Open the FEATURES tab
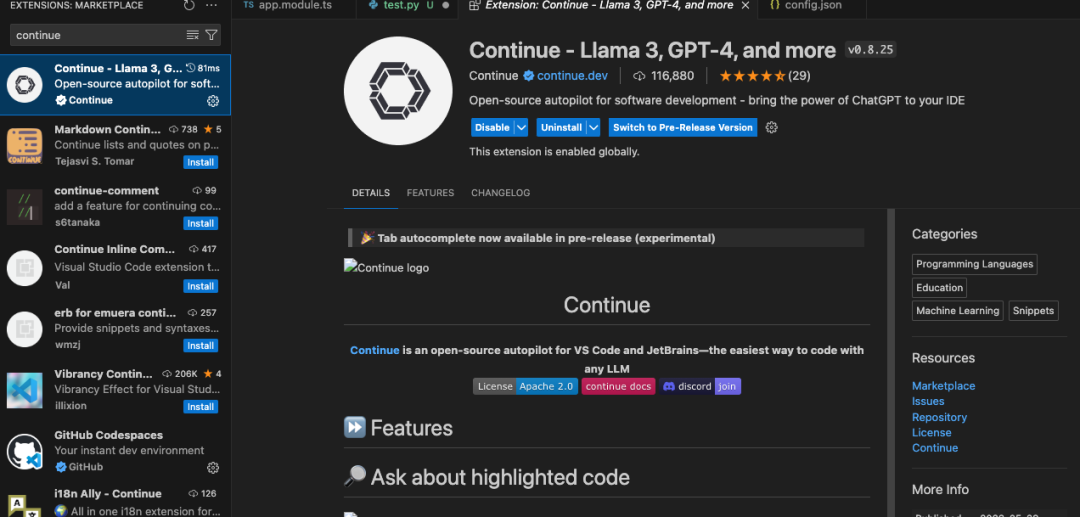 [x=430, y=193]
